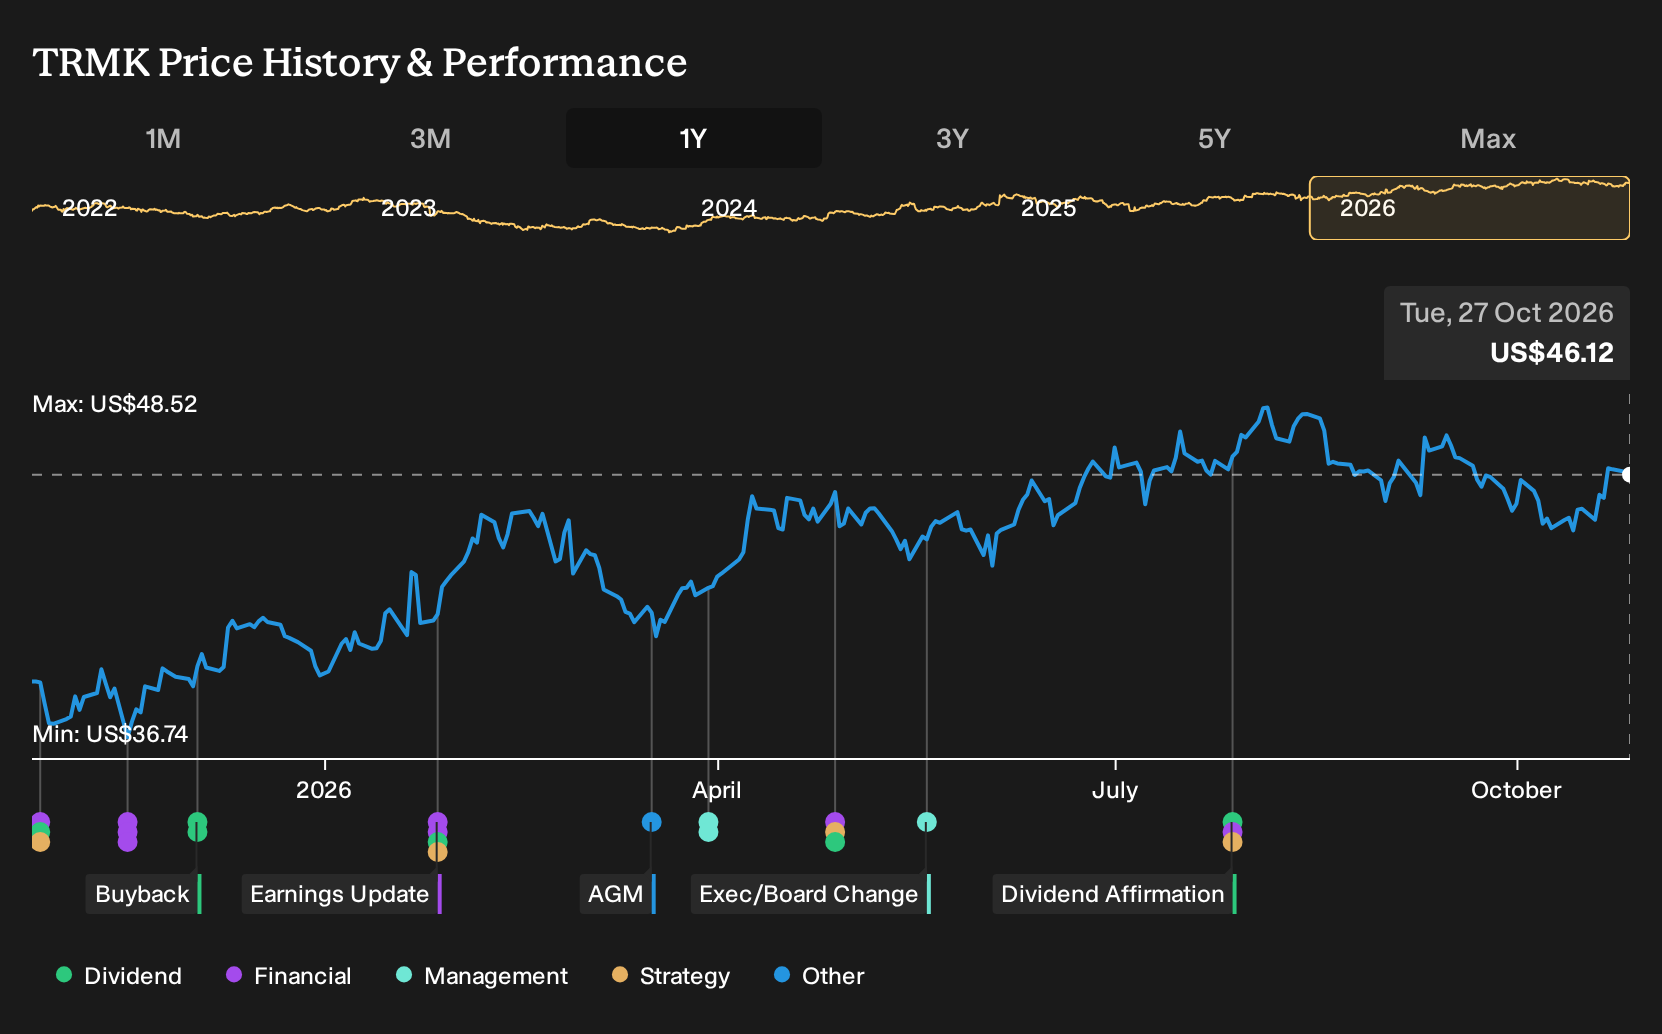Click the orange Strategy dot above Earnings Update label
1662x1034 pixels.
437,852
